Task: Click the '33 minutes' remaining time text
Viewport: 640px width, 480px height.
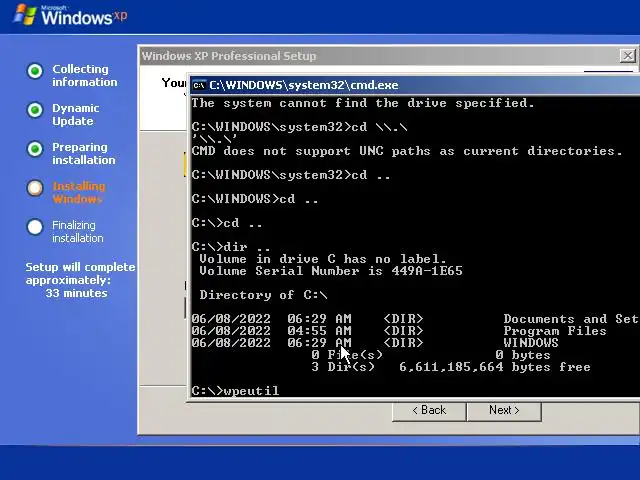Action: click(76, 293)
